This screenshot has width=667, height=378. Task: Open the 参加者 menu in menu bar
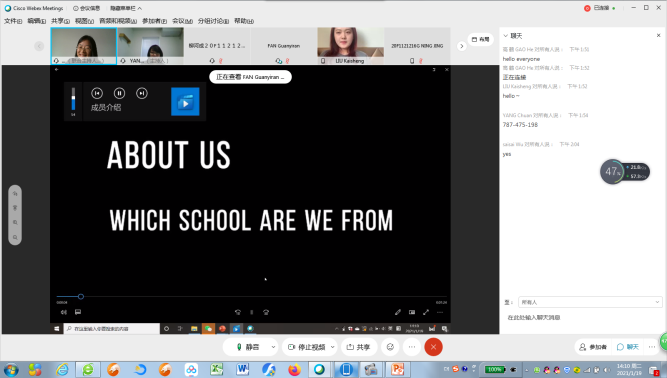pos(154,21)
